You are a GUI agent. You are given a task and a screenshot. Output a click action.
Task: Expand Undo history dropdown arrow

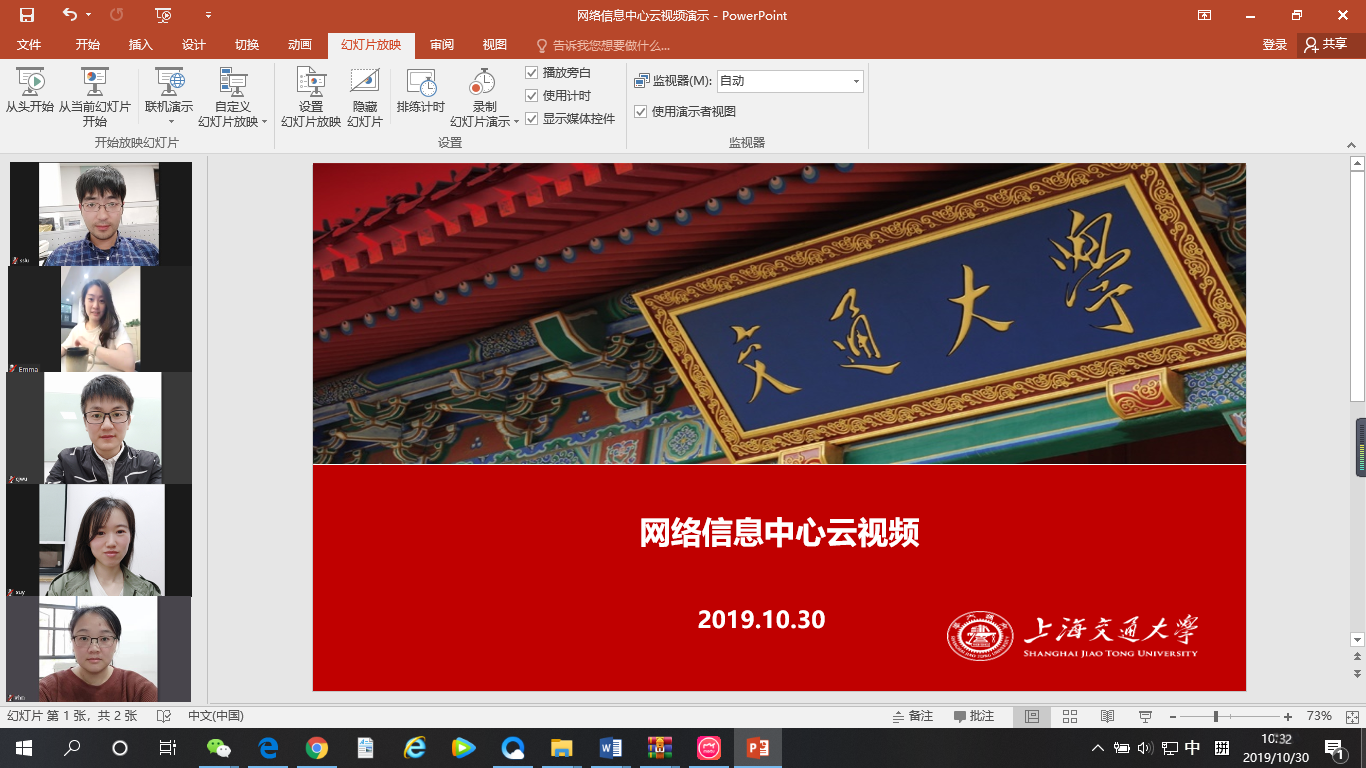coord(89,15)
